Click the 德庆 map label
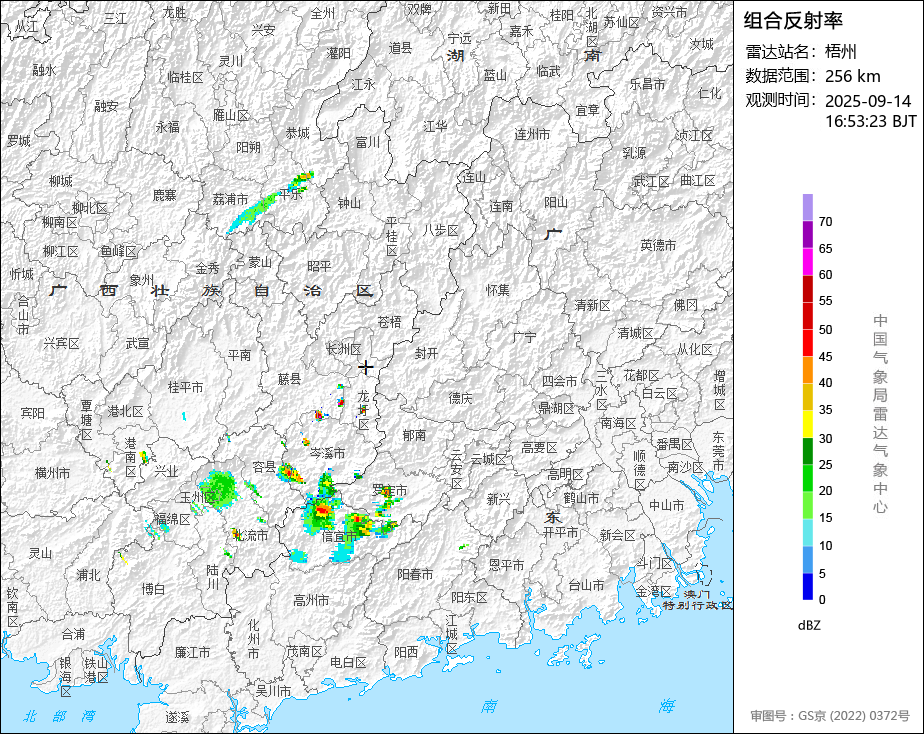 coord(460,398)
